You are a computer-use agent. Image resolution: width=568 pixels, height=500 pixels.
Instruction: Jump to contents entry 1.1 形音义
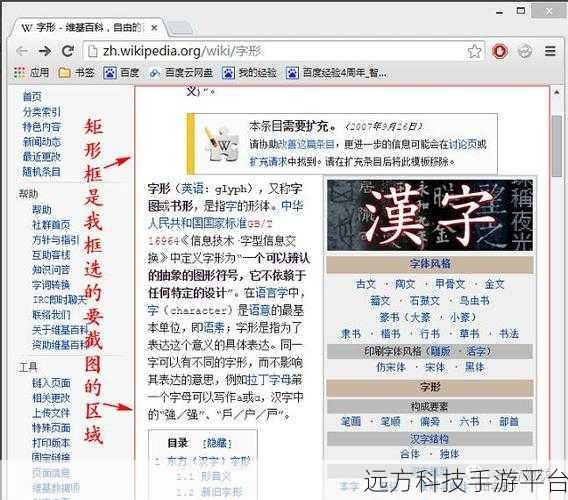click(204, 477)
